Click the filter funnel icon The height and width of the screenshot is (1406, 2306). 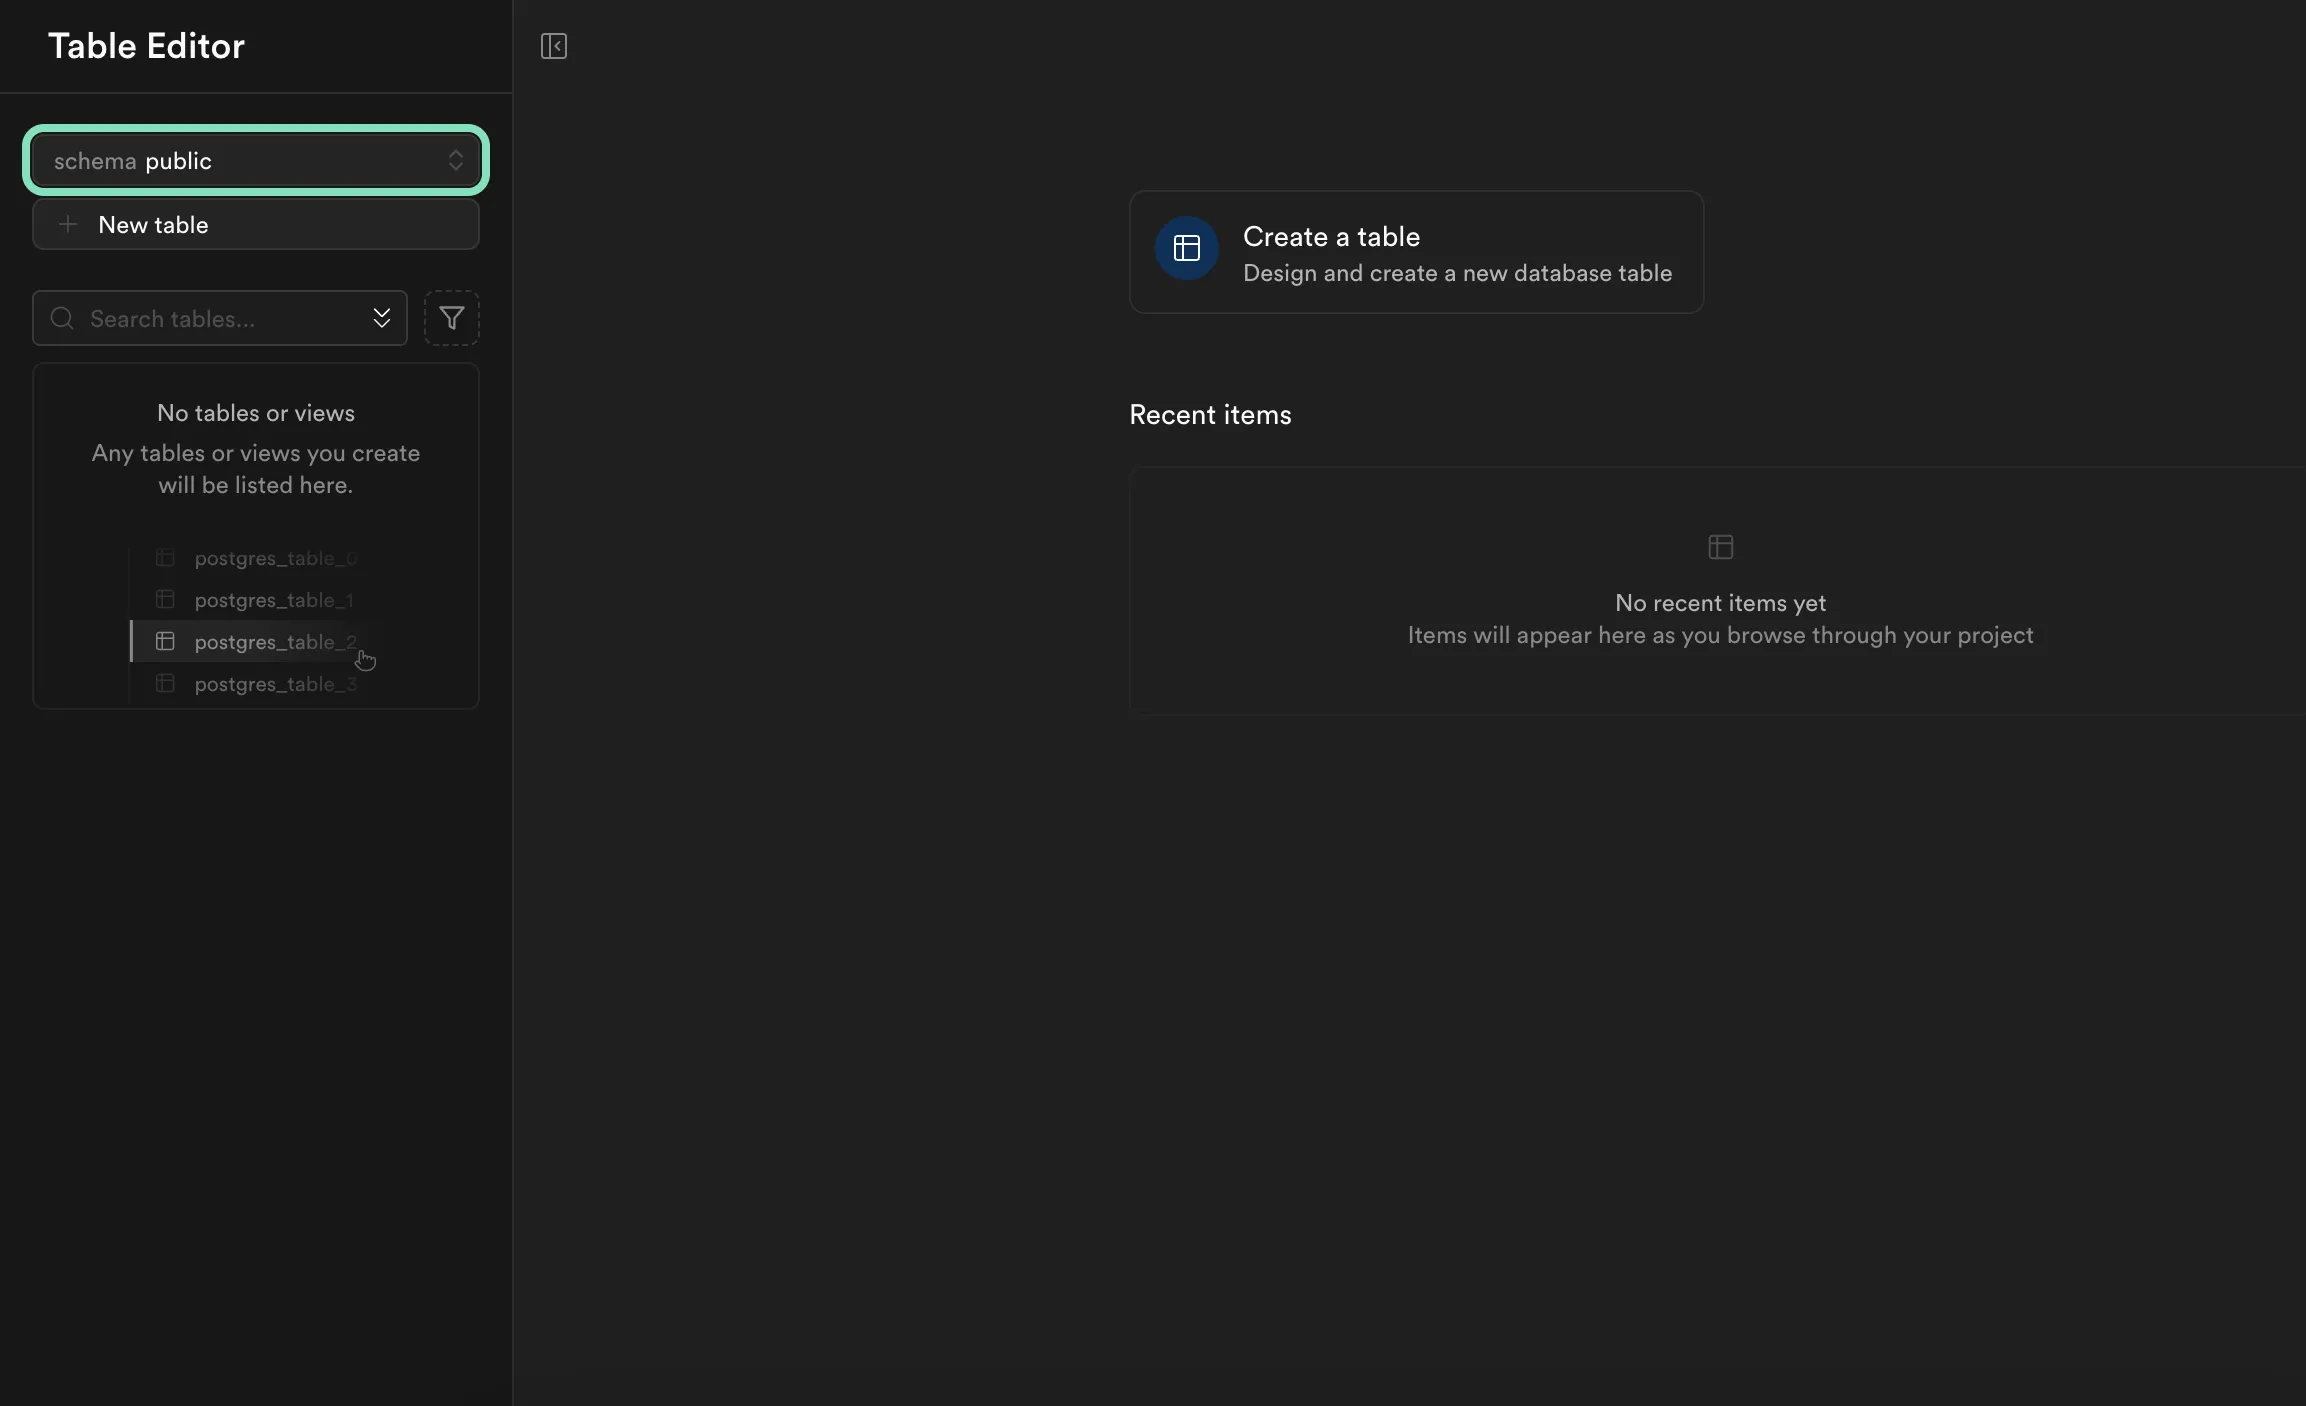tap(451, 318)
